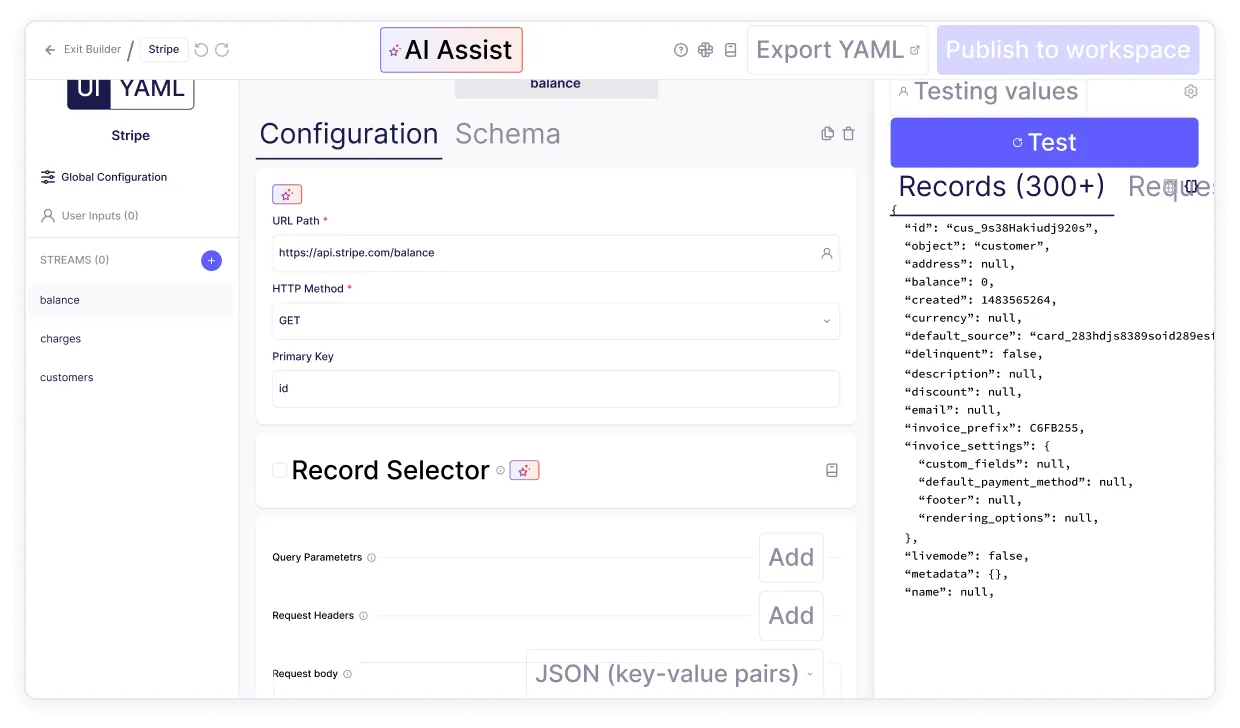Click the balance stream name header
The image size is (1240, 728).
pyautogui.click(x=556, y=87)
